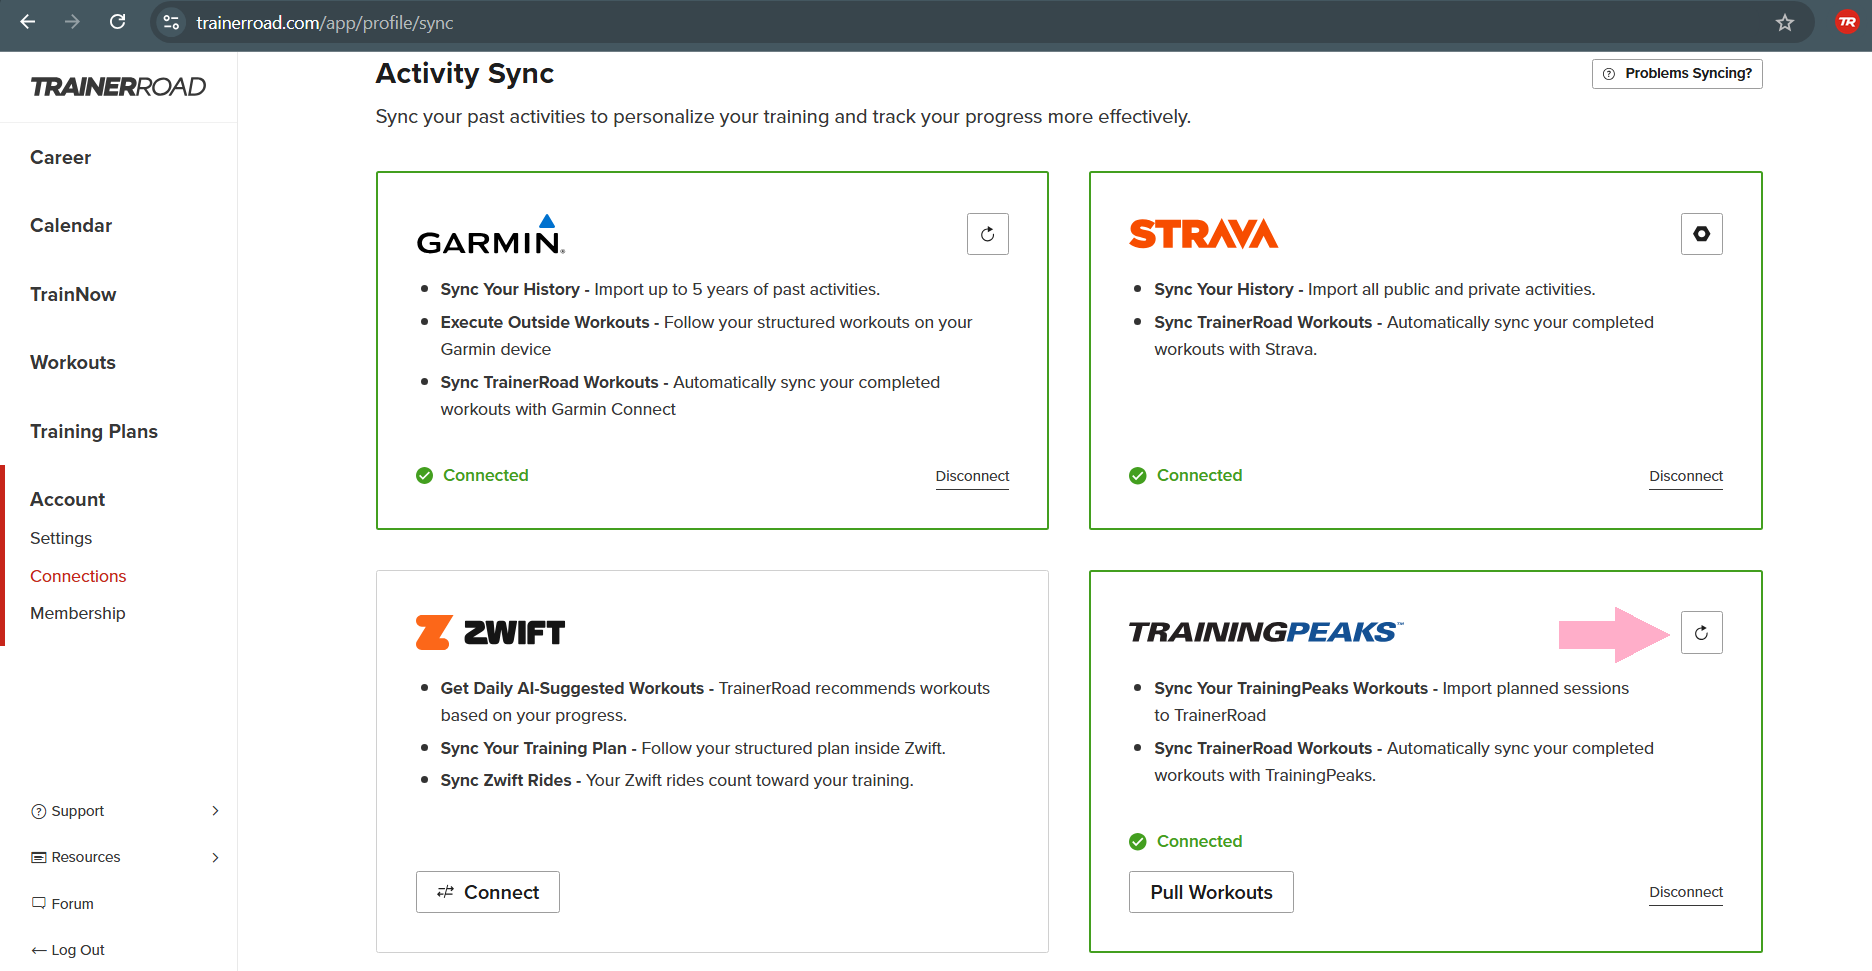The height and width of the screenshot is (971, 1872).
Task: Click the browser forward arrow
Action: click(72, 22)
